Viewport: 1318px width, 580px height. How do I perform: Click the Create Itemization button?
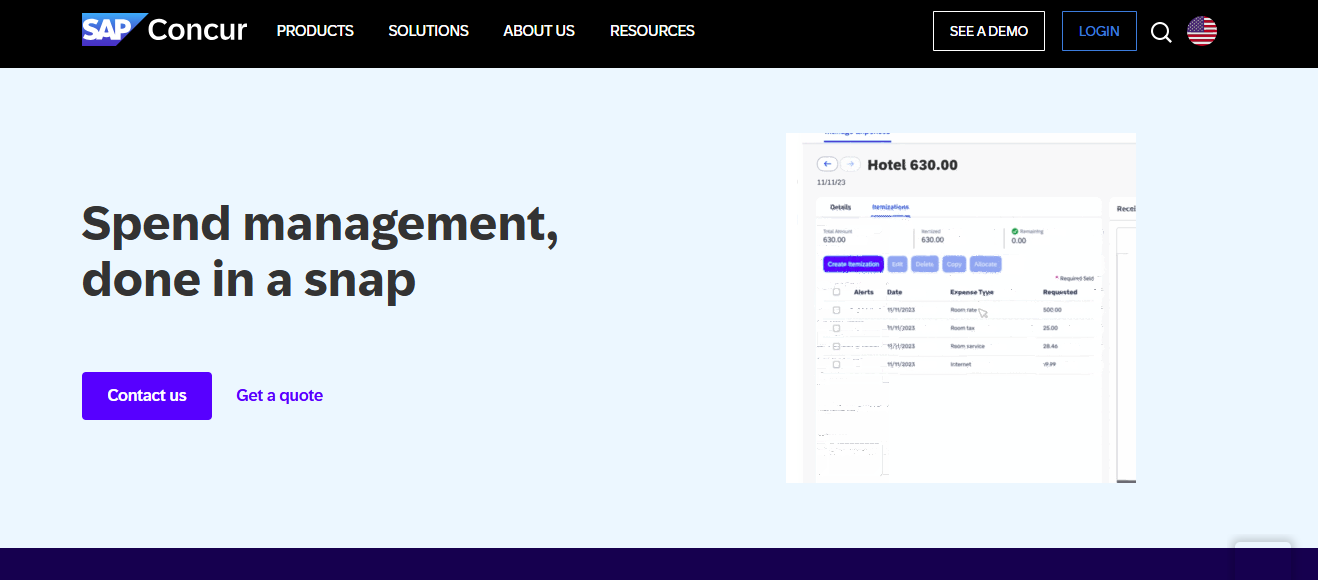click(x=853, y=264)
